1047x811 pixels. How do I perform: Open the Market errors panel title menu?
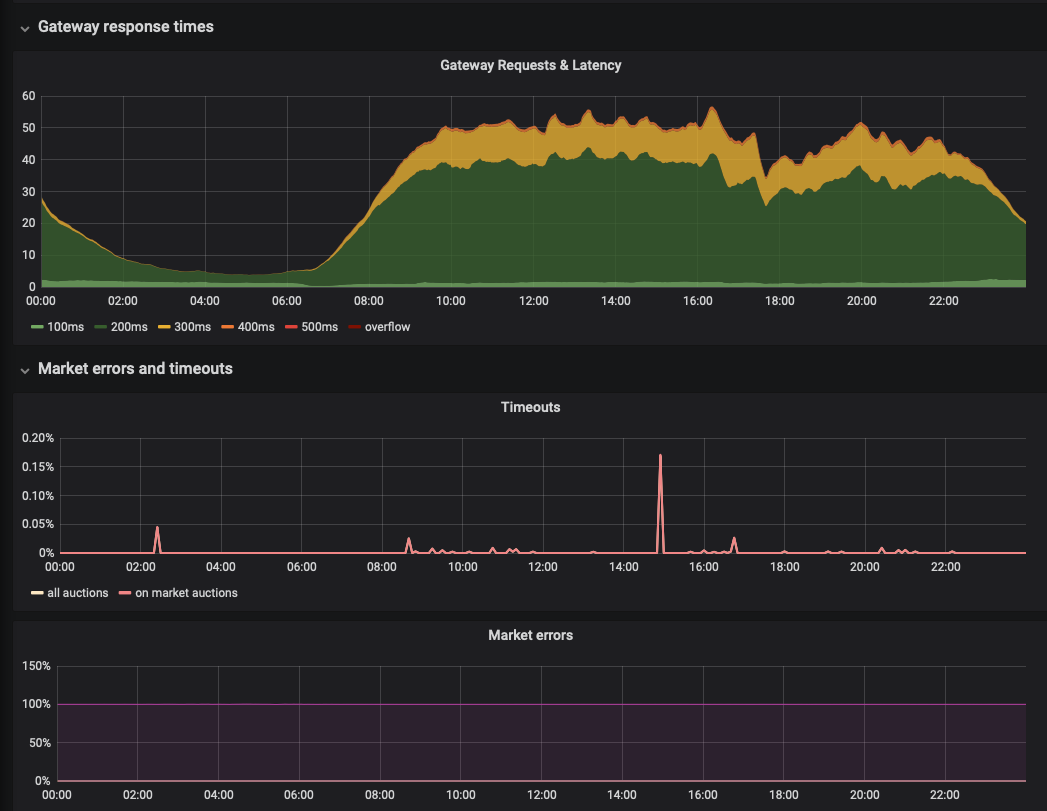click(x=530, y=635)
